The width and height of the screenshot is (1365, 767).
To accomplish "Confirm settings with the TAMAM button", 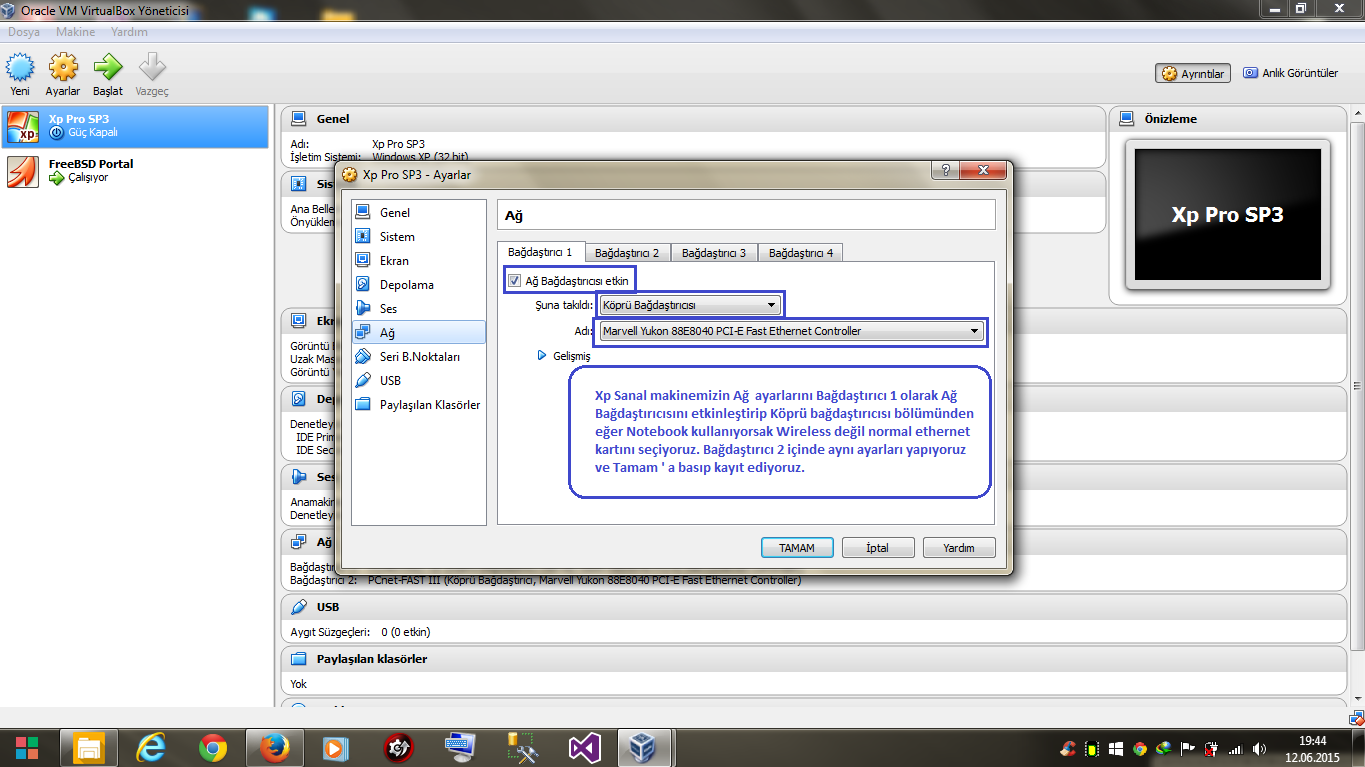I will (797, 548).
